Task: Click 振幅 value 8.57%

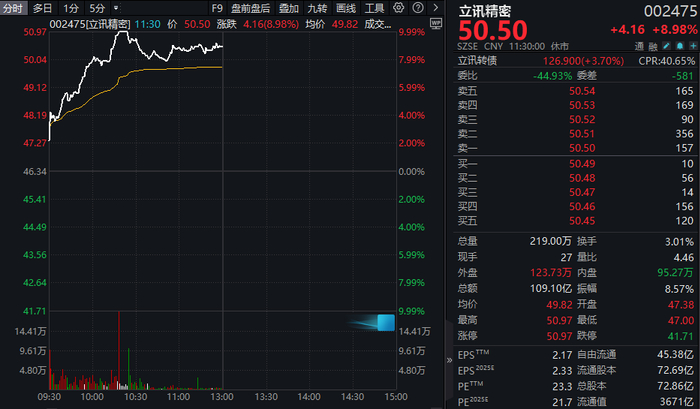Action: click(x=679, y=289)
